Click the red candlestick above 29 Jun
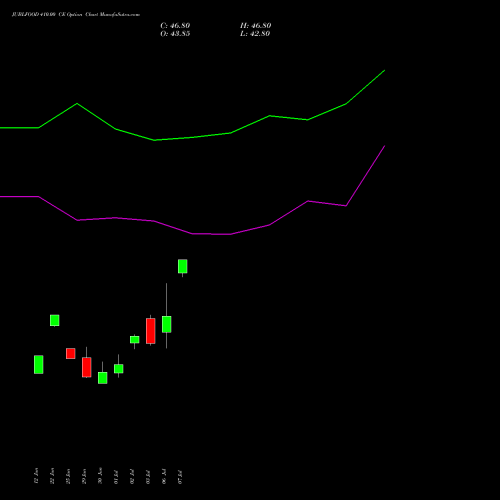Image resolution: width=500 pixels, height=500 pixels. coord(87,367)
